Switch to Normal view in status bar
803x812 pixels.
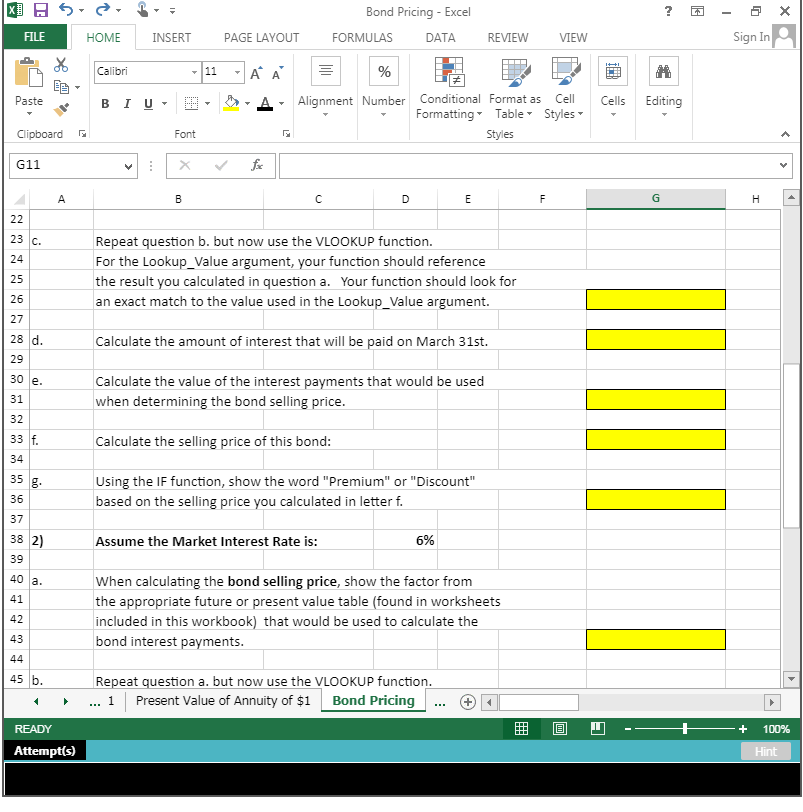pyautogui.click(x=521, y=729)
